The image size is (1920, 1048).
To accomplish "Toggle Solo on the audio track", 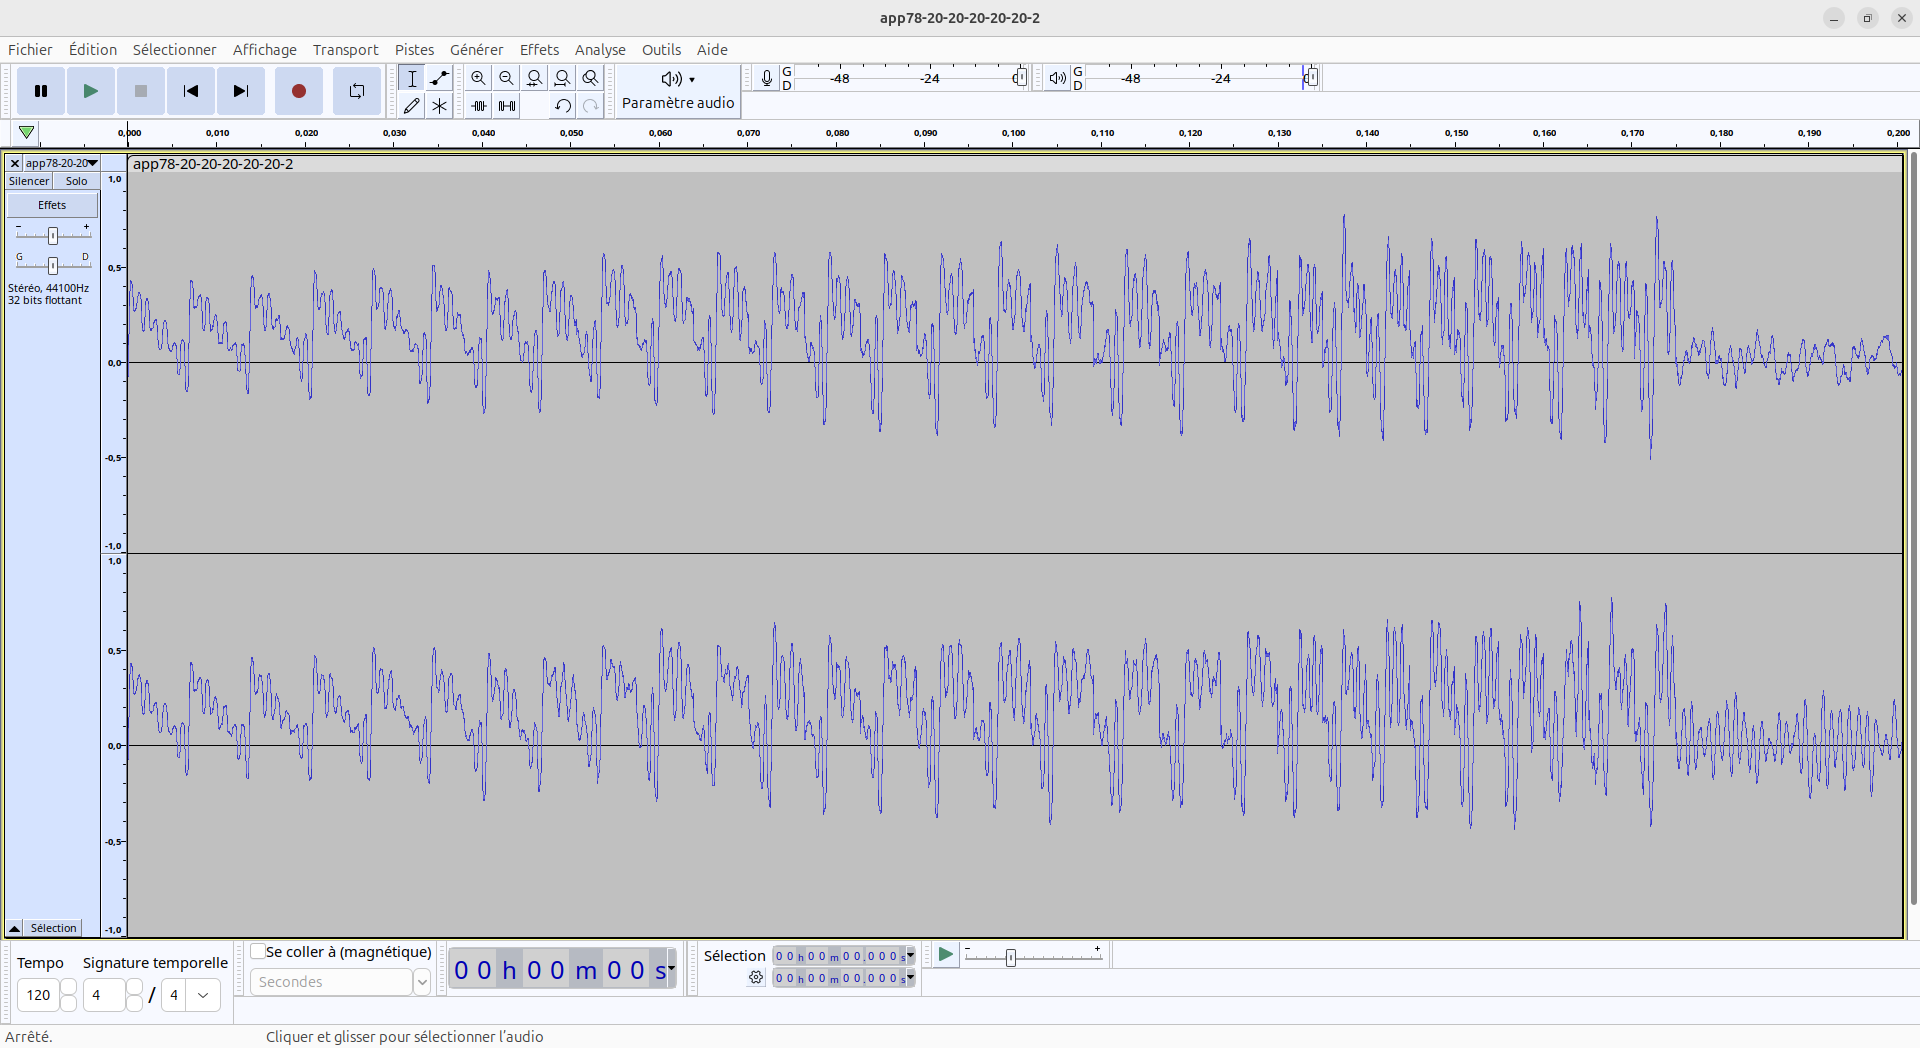I will 76,181.
